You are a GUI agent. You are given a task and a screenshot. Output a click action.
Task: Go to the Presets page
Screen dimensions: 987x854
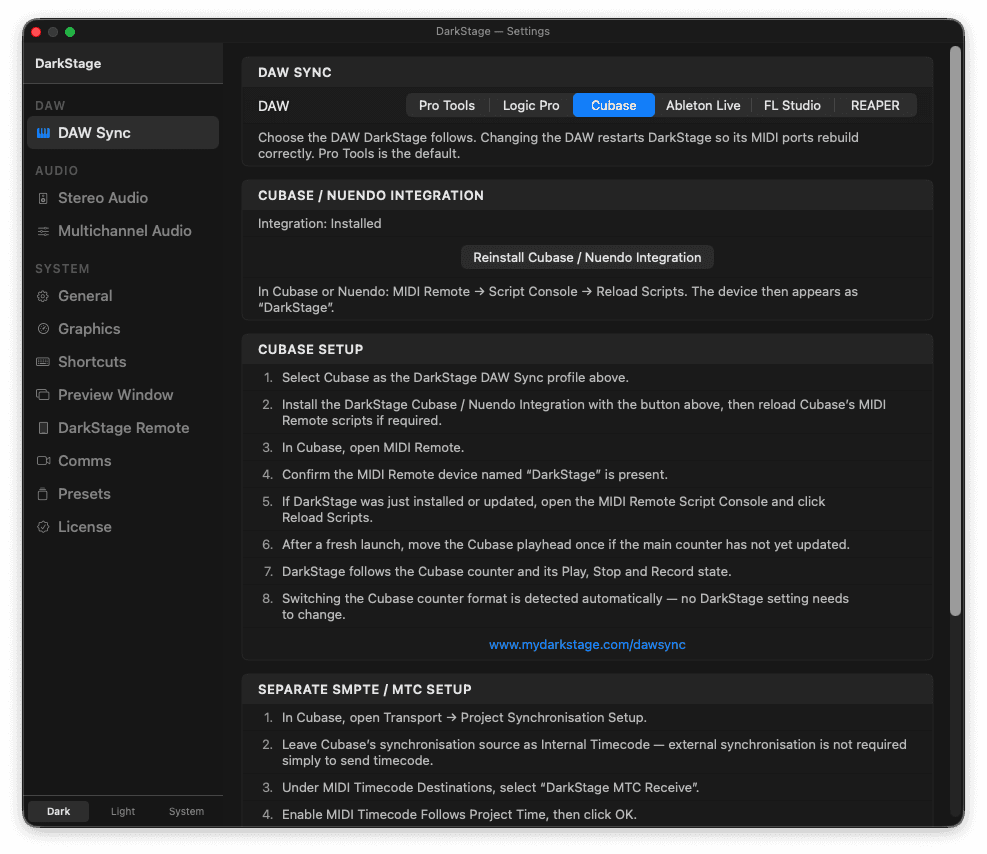(123, 494)
